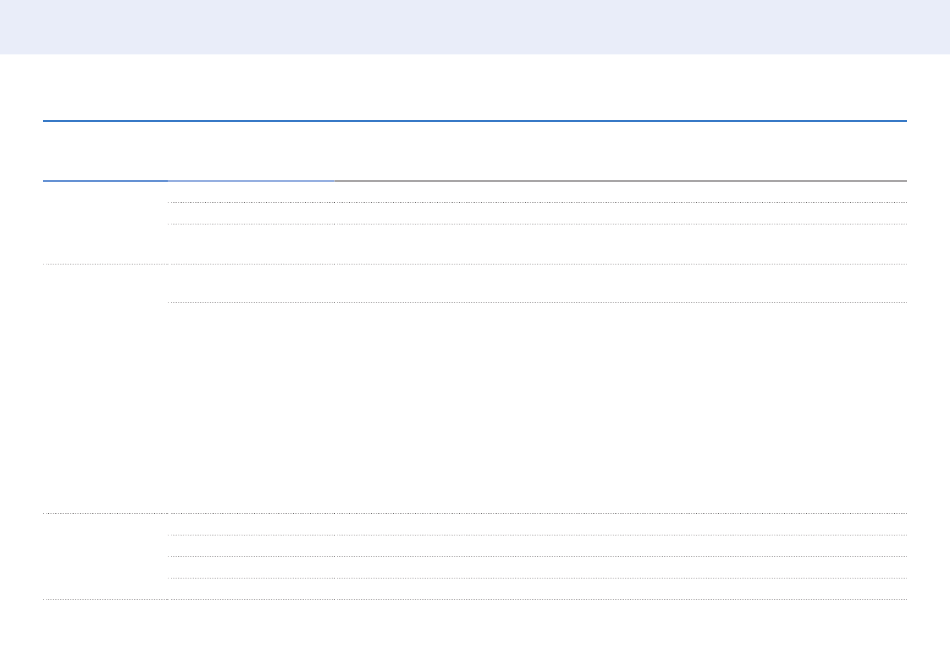
Task: Click the third row of the bottom section
Action: tap(537, 567)
